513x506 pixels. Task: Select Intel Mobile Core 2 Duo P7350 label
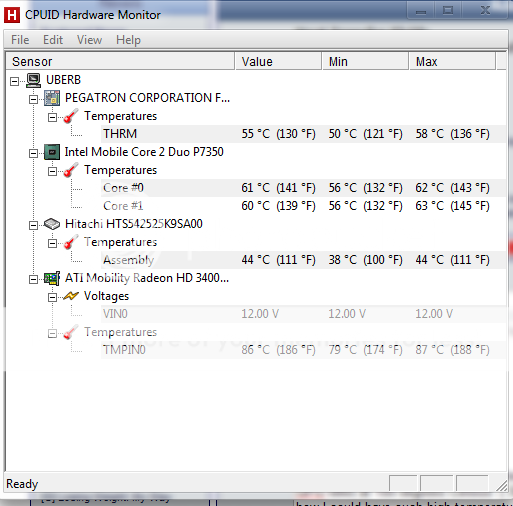144,152
